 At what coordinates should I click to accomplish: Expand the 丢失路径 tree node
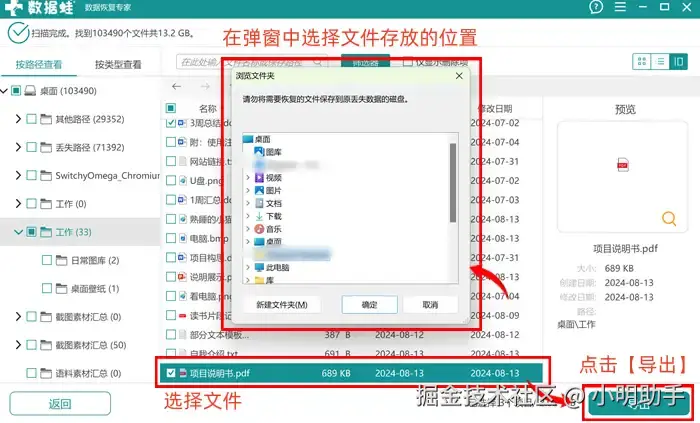pos(18,147)
